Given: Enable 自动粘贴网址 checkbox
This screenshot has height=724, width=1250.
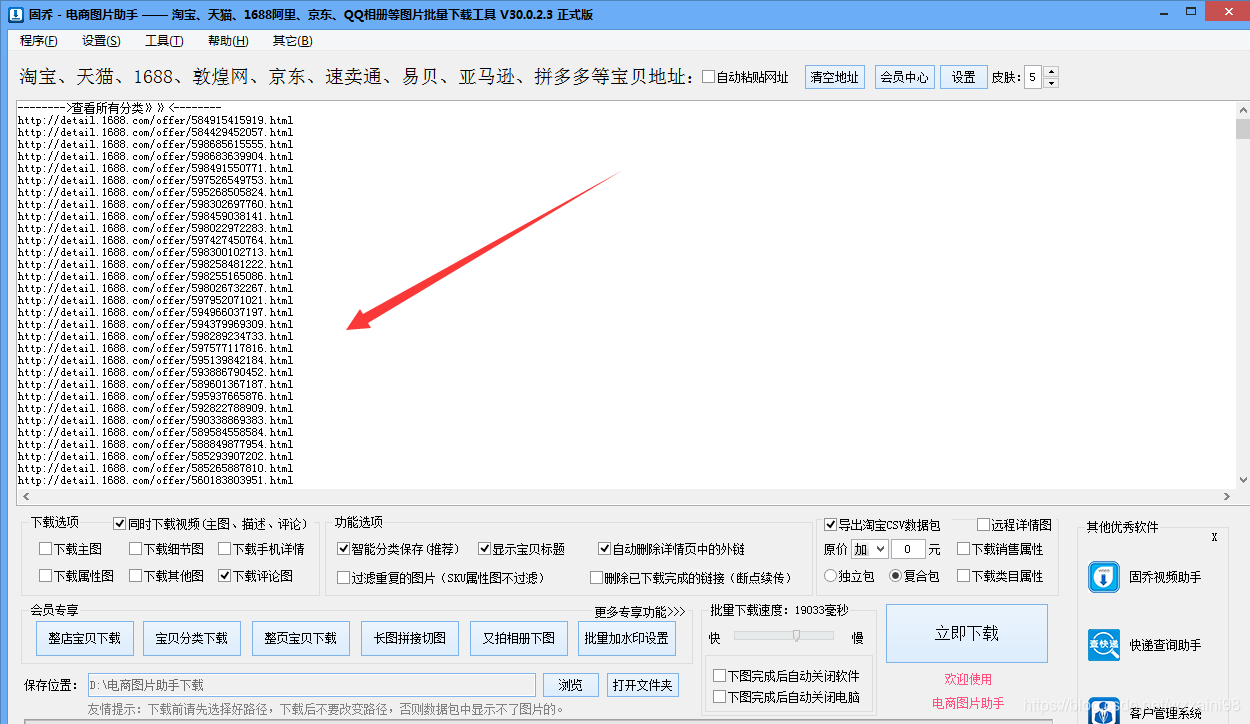Looking at the screenshot, I should [709, 77].
